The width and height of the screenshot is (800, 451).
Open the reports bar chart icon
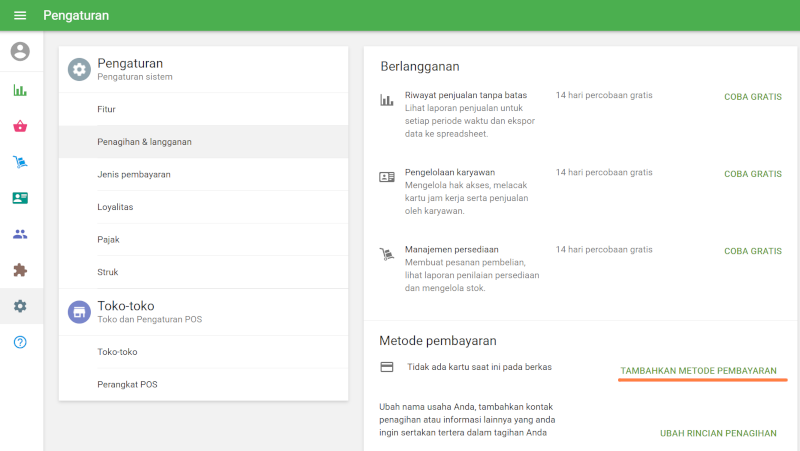(20, 90)
